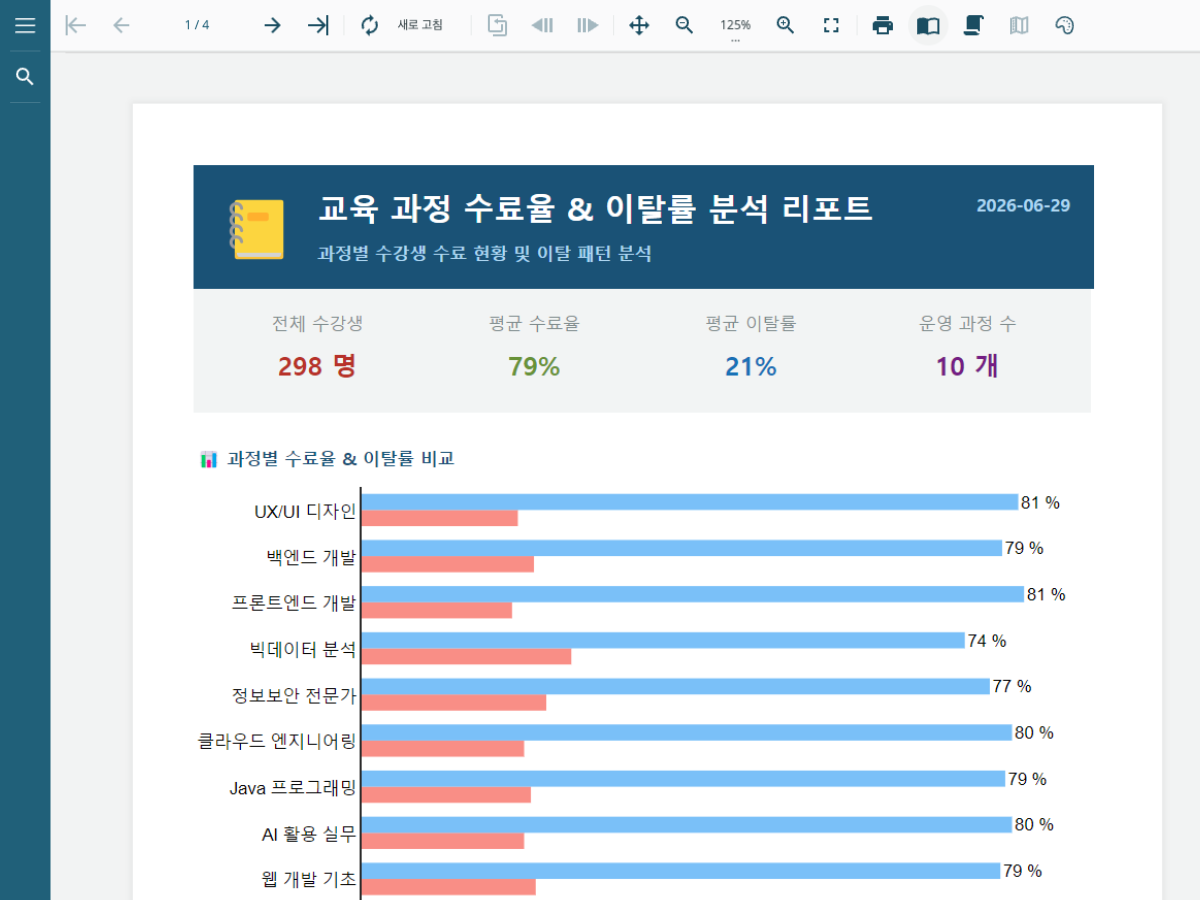Click the 프론트엔드 개발 axis label

click(294, 603)
